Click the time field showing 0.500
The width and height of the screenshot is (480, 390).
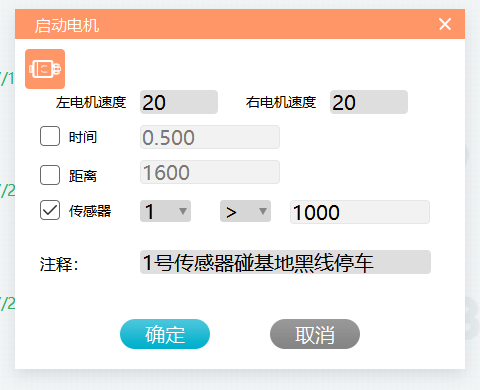(210, 137)
